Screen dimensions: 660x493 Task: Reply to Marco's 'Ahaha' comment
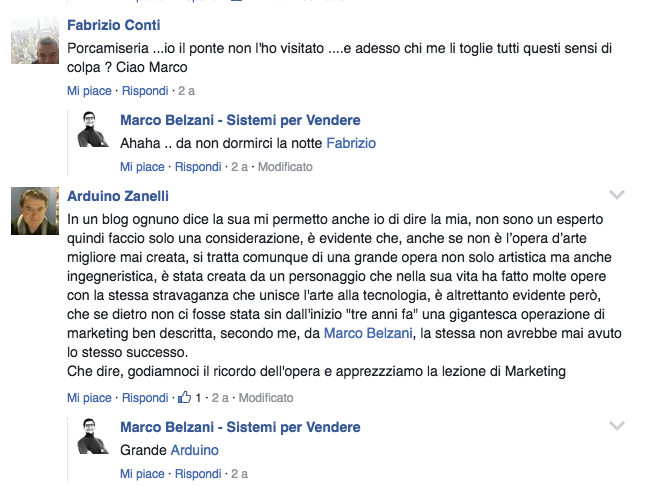click(197, 167)
